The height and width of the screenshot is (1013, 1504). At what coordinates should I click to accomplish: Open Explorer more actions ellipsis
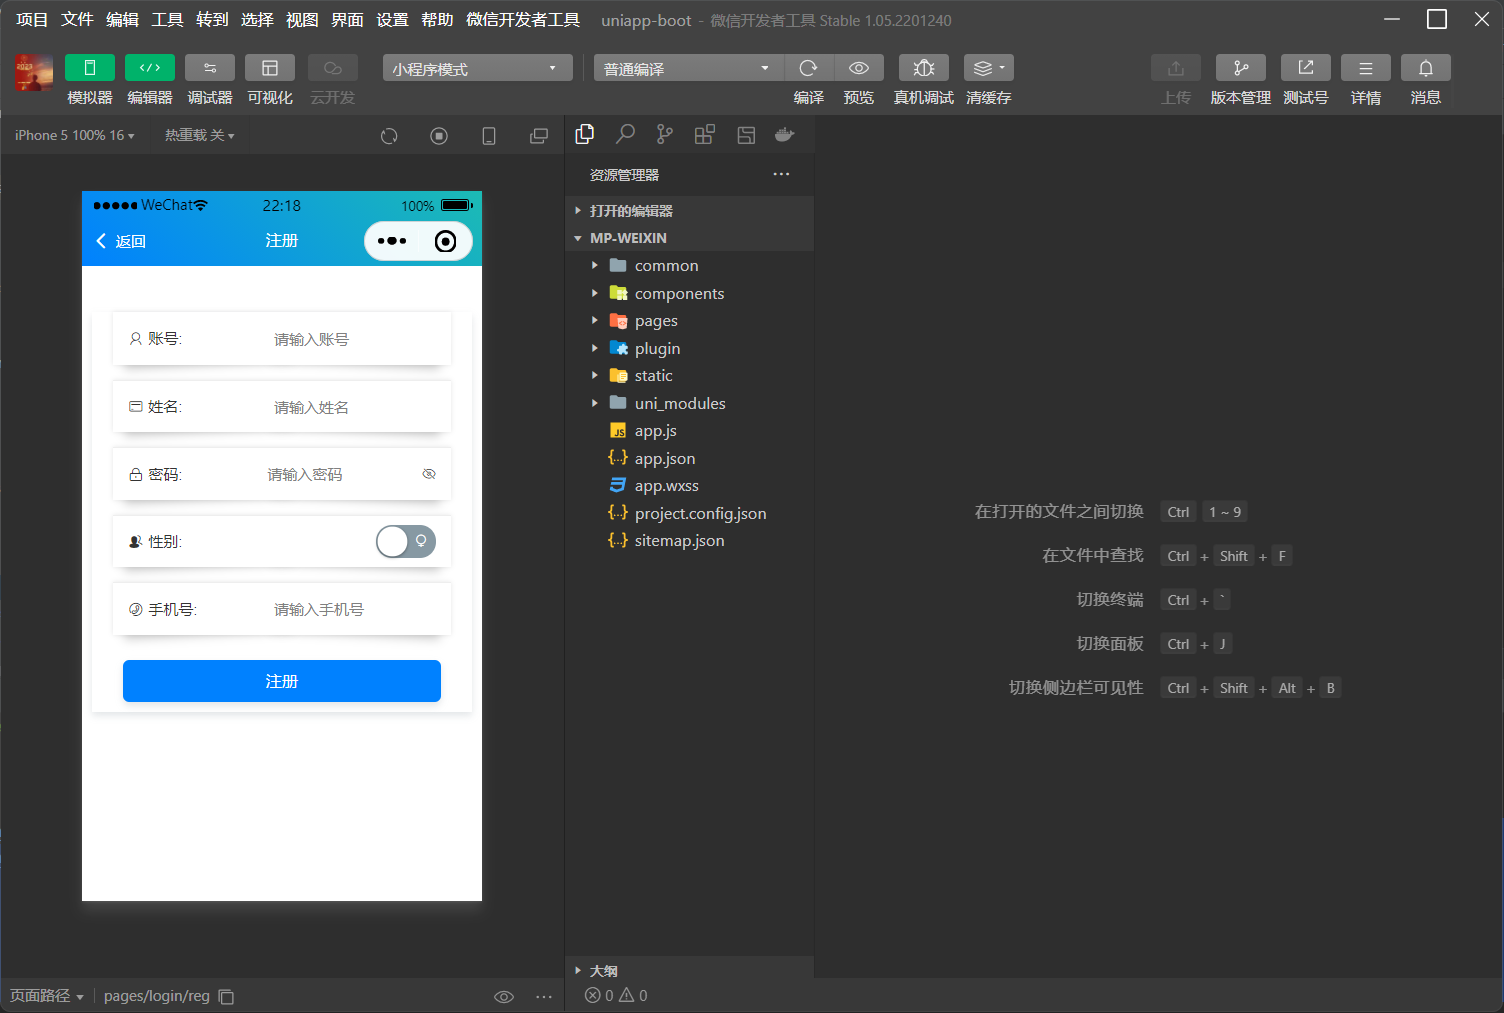pos(781,174)
